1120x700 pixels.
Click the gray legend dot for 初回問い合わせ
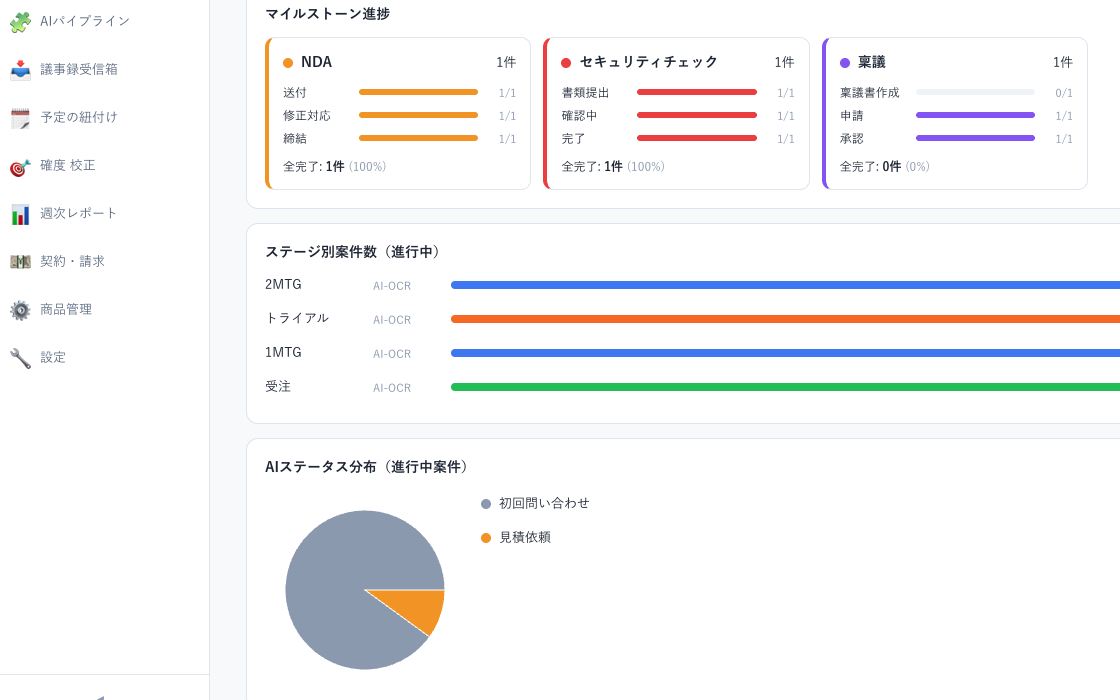coord(486,504)
